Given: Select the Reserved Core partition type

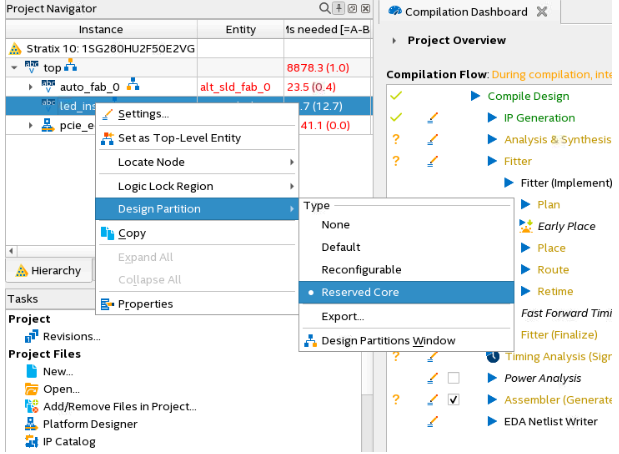Looking at the screenshot, I should pos(360,292).
